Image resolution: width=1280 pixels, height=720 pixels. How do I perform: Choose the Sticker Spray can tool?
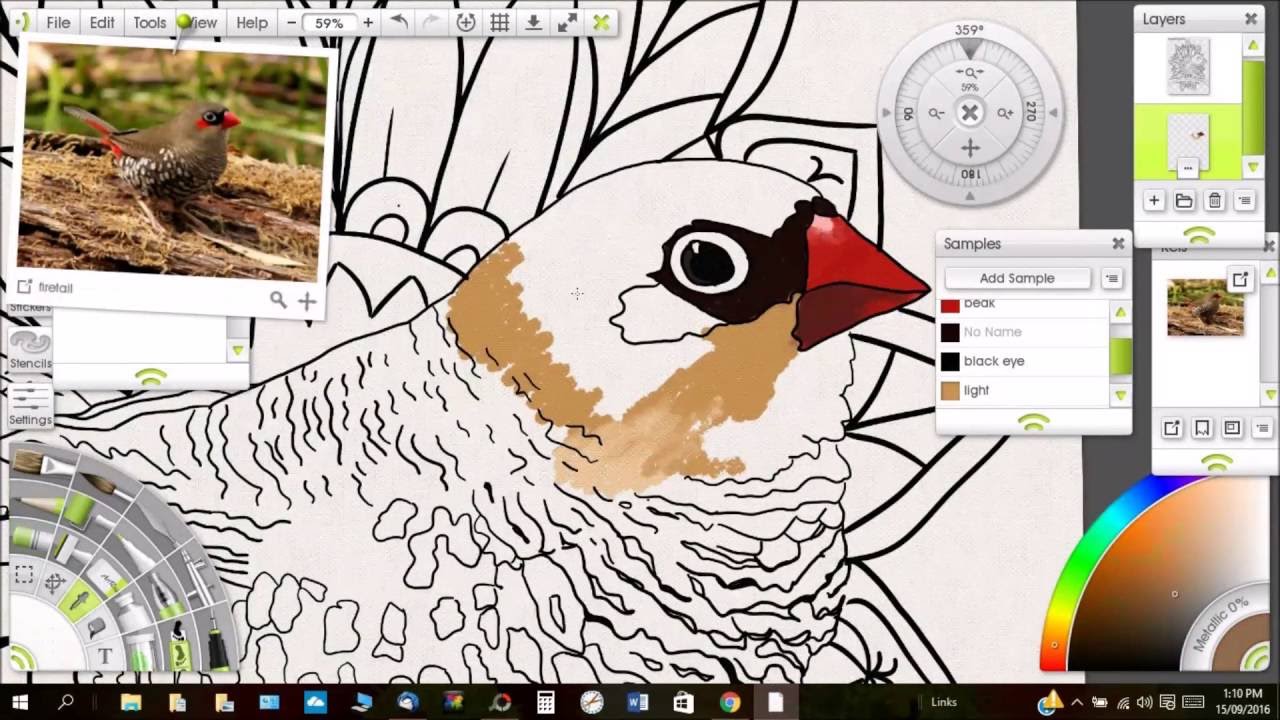[181, 648]
